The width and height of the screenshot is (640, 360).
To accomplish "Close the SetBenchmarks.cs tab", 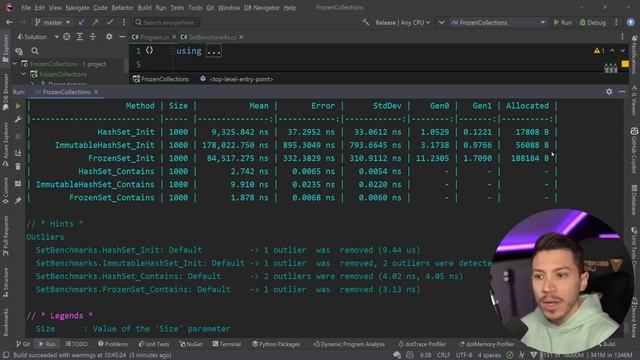I will pyautogui.click(x=241, y=37).
